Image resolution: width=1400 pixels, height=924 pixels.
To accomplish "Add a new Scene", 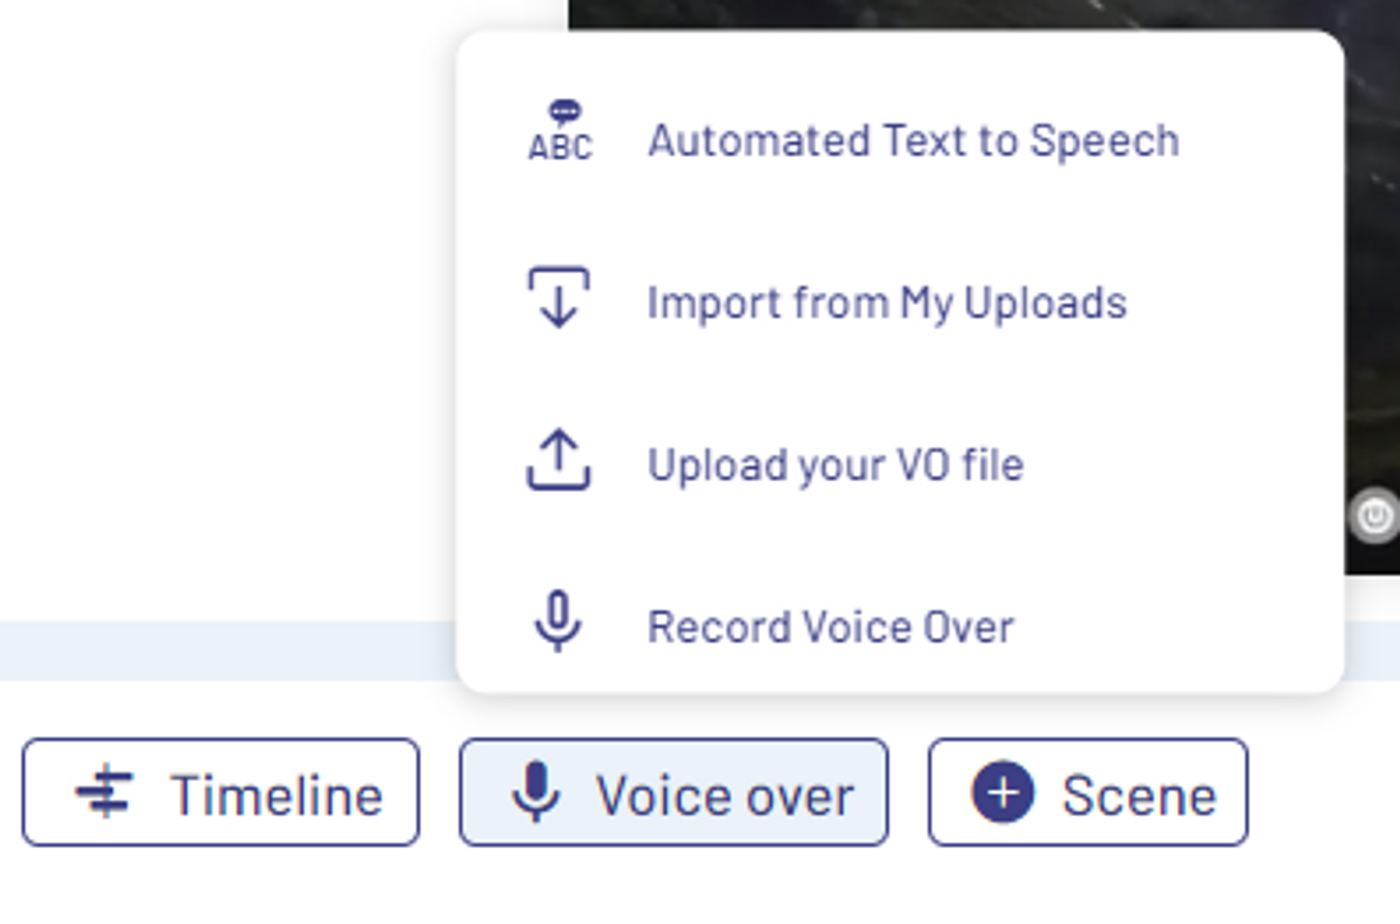I will click(x=1088, y=793).
